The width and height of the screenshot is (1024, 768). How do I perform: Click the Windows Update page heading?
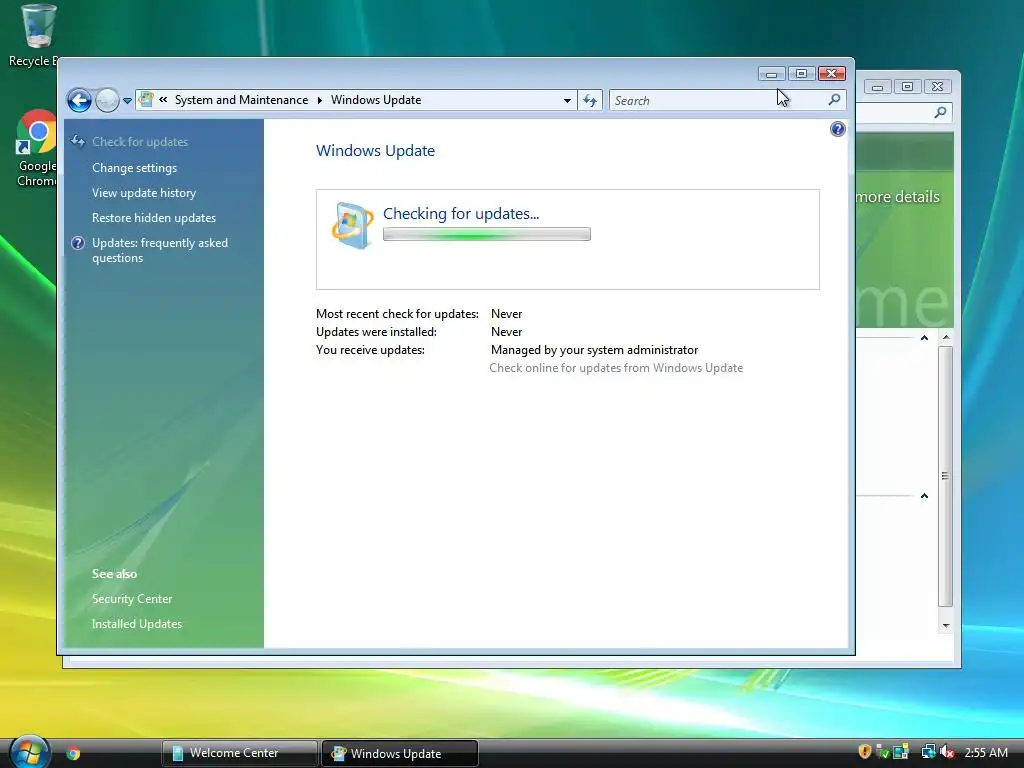375,151
